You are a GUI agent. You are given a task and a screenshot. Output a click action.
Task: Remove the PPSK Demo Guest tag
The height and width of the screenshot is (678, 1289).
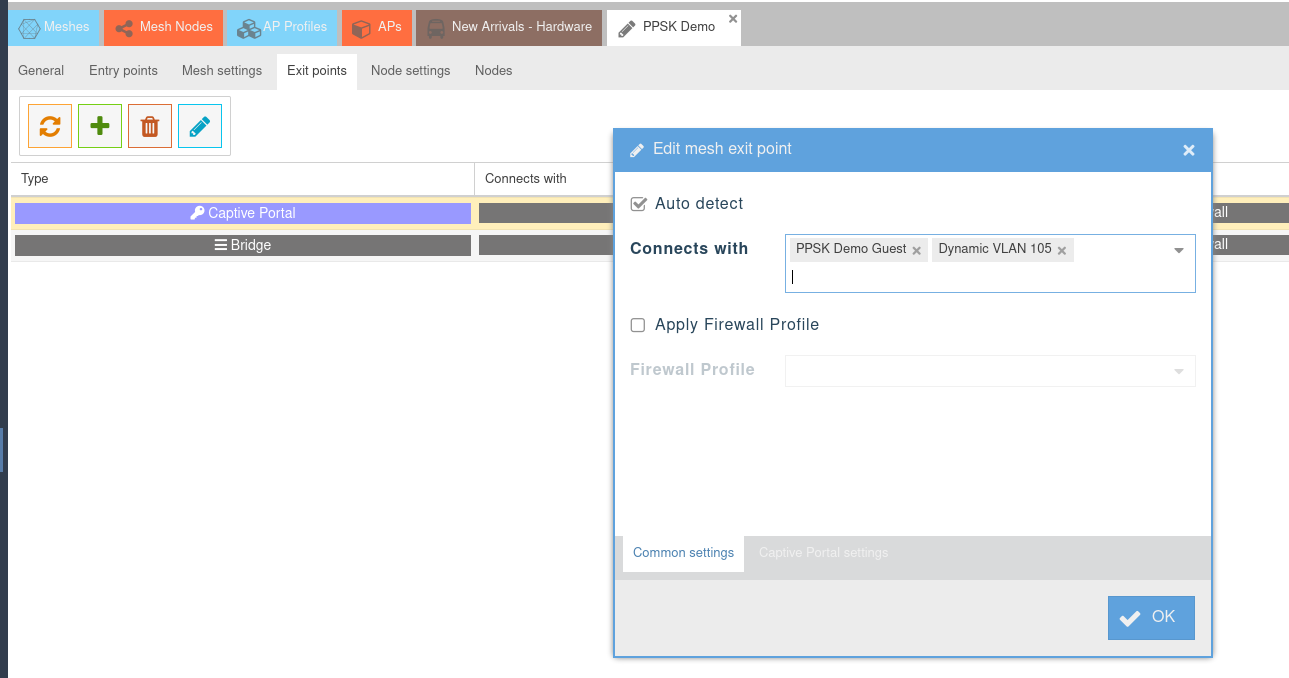point(916,250)
